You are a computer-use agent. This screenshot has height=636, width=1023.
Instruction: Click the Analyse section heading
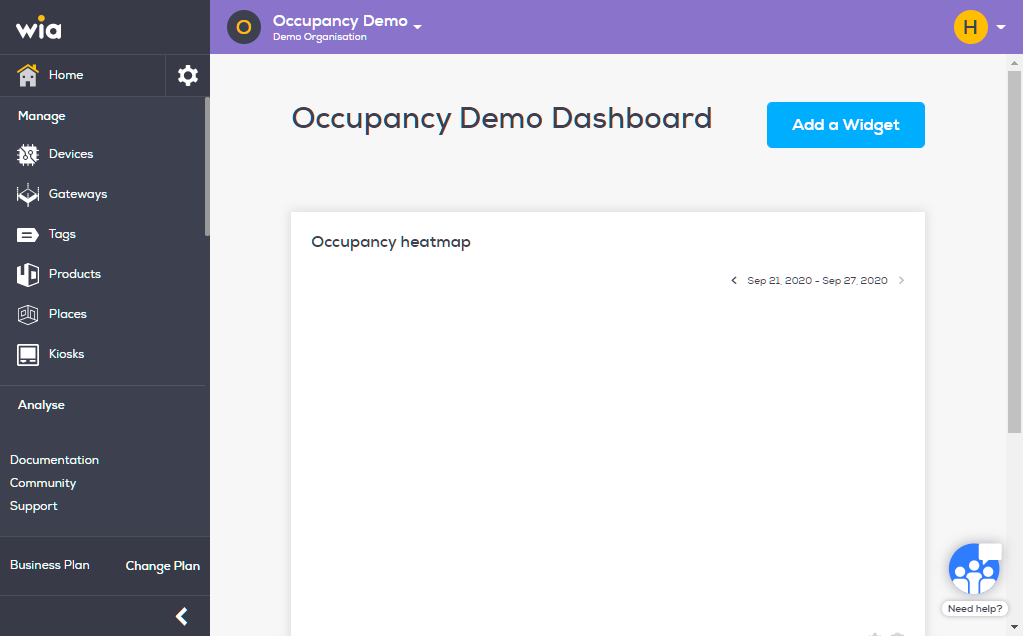[41, 405]
